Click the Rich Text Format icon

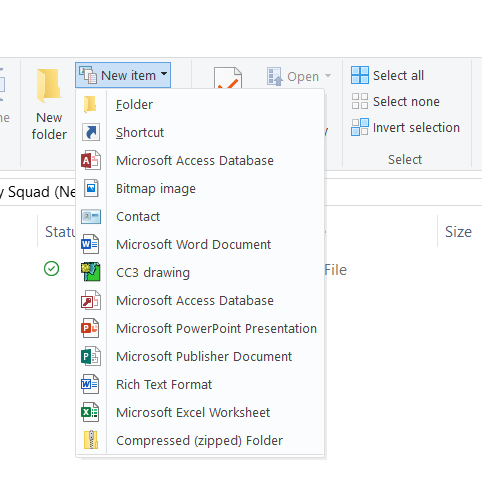(x=90, y=384)
